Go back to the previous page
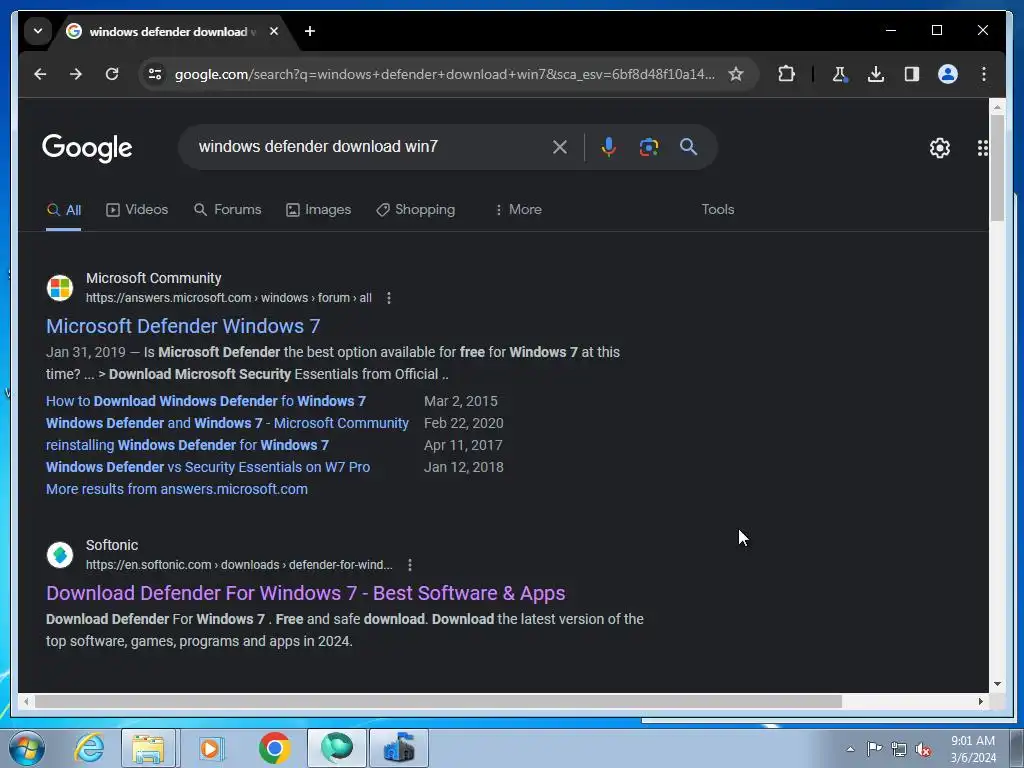 (40, 74)
